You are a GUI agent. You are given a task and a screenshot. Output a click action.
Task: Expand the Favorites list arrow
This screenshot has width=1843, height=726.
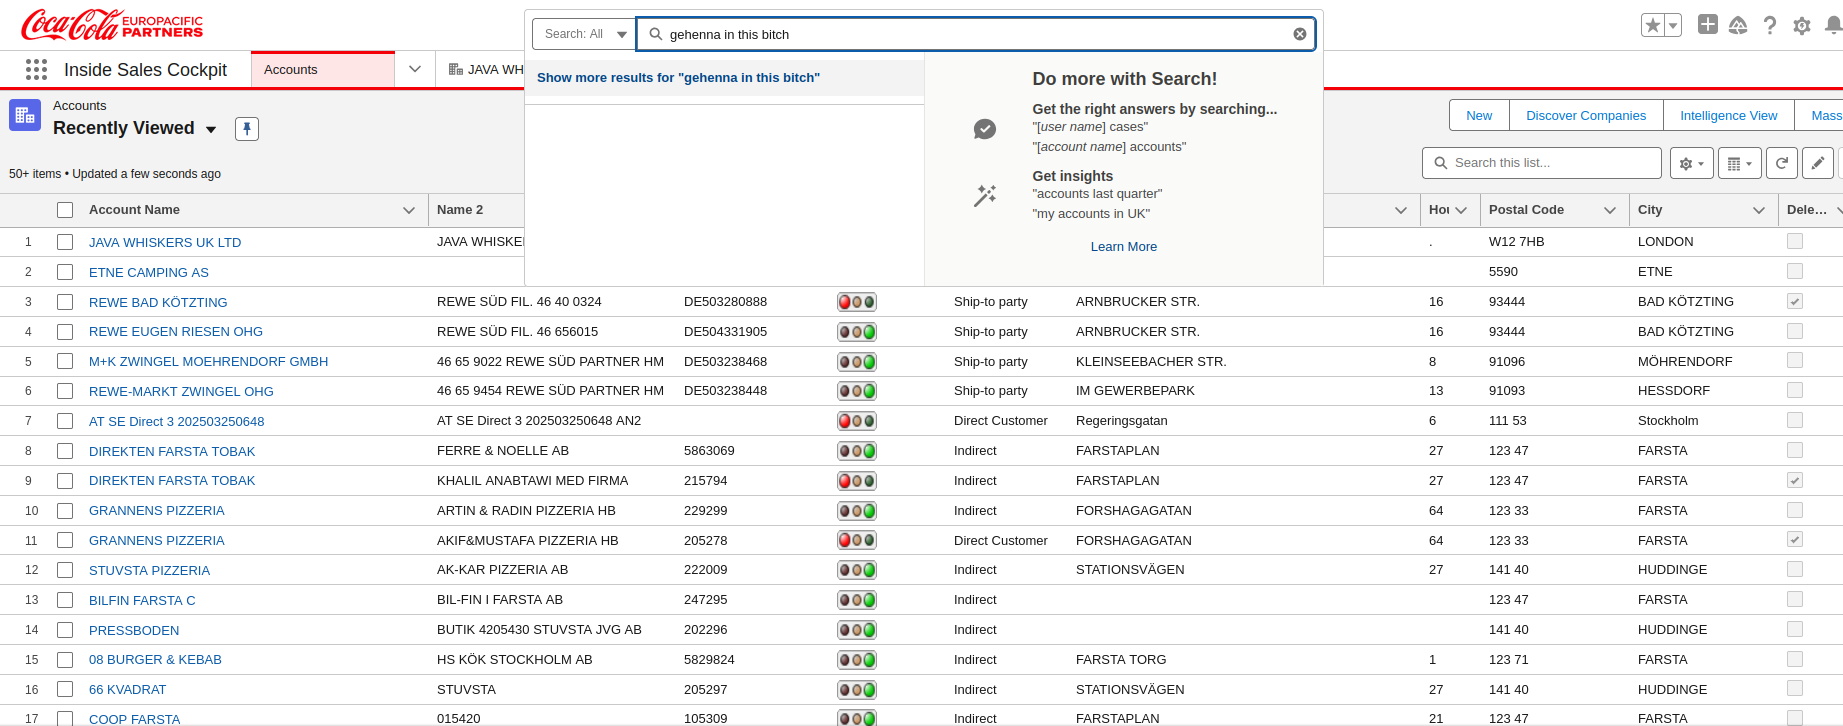point(1673,25)
